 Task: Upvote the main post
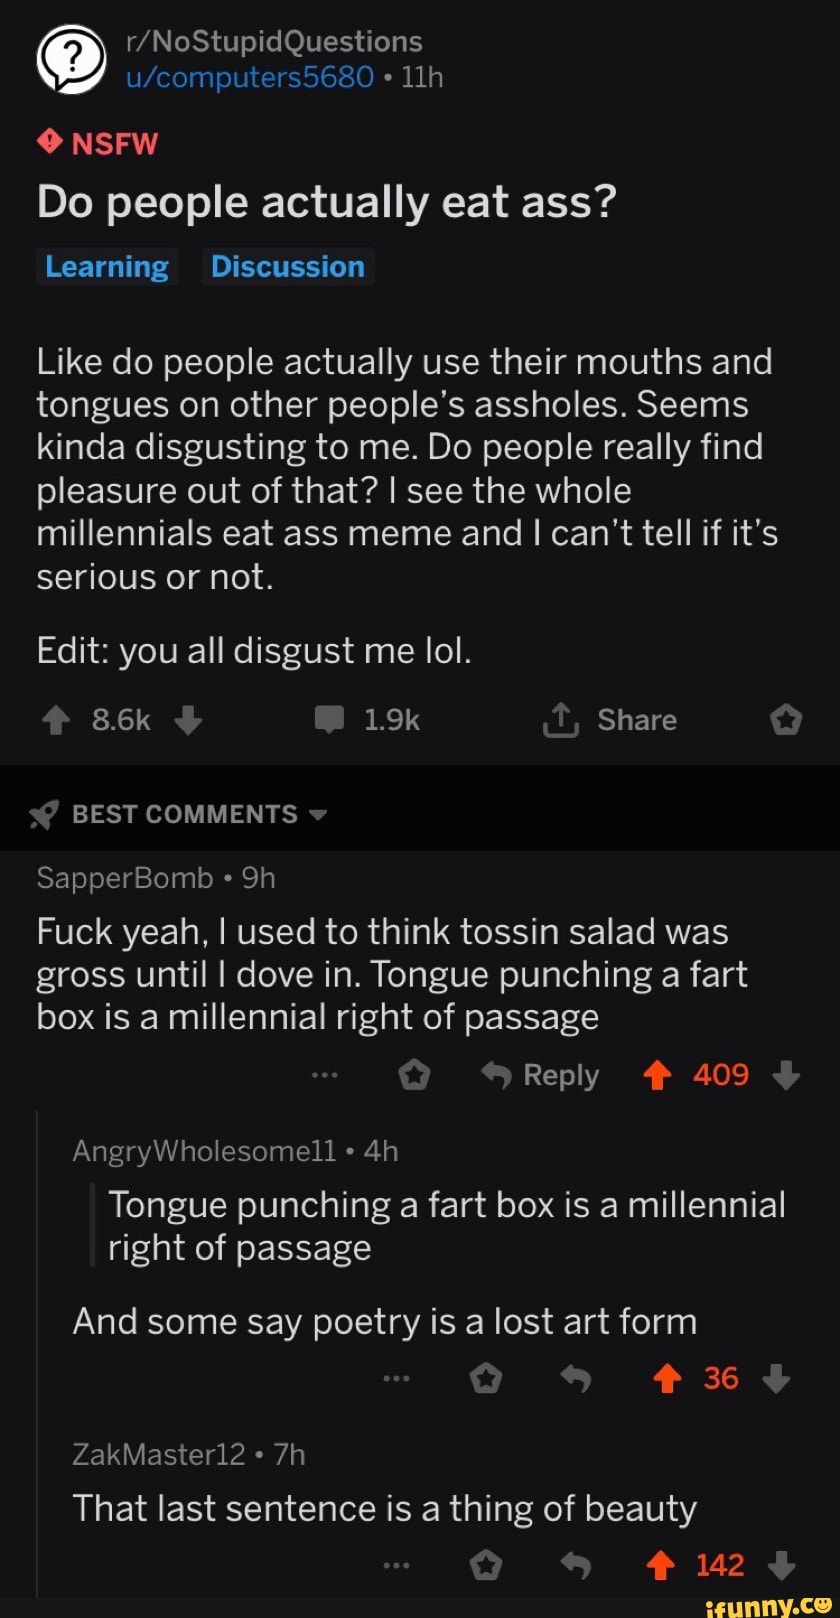56,721
